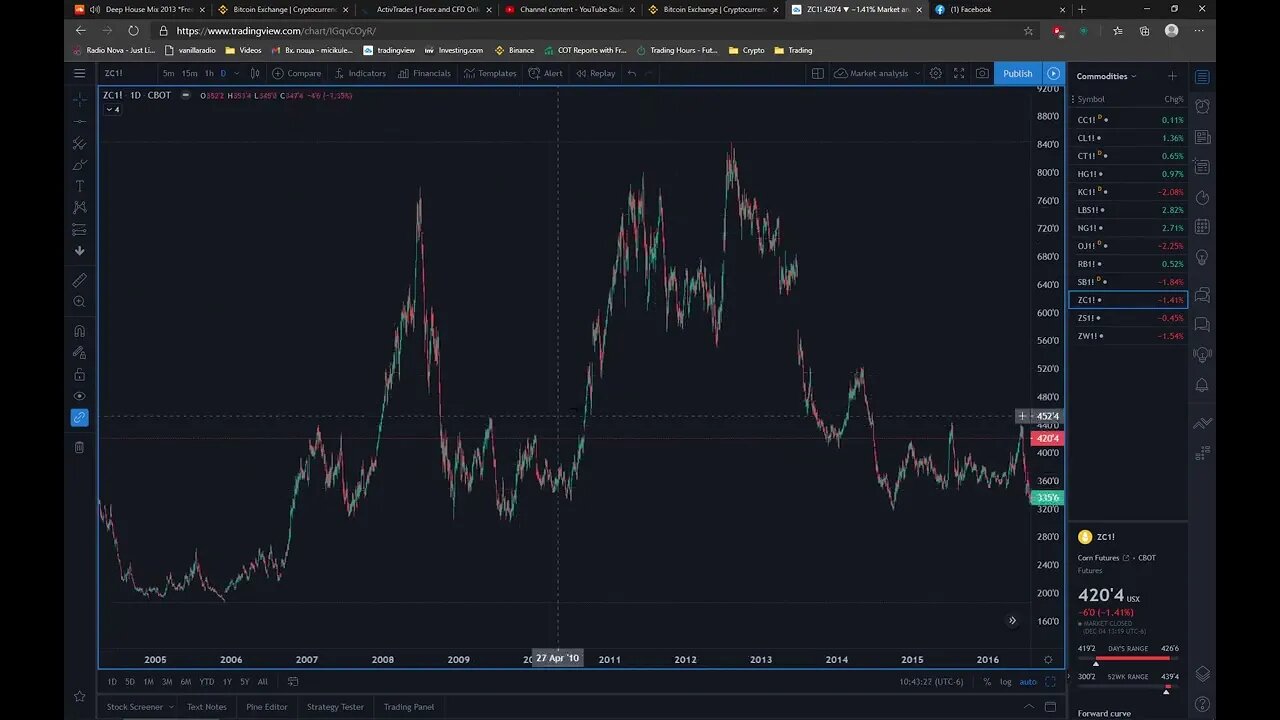Open the indicator Templates dropdown
The height and width of the screenshot is (720, 1280).
(490, 73)
